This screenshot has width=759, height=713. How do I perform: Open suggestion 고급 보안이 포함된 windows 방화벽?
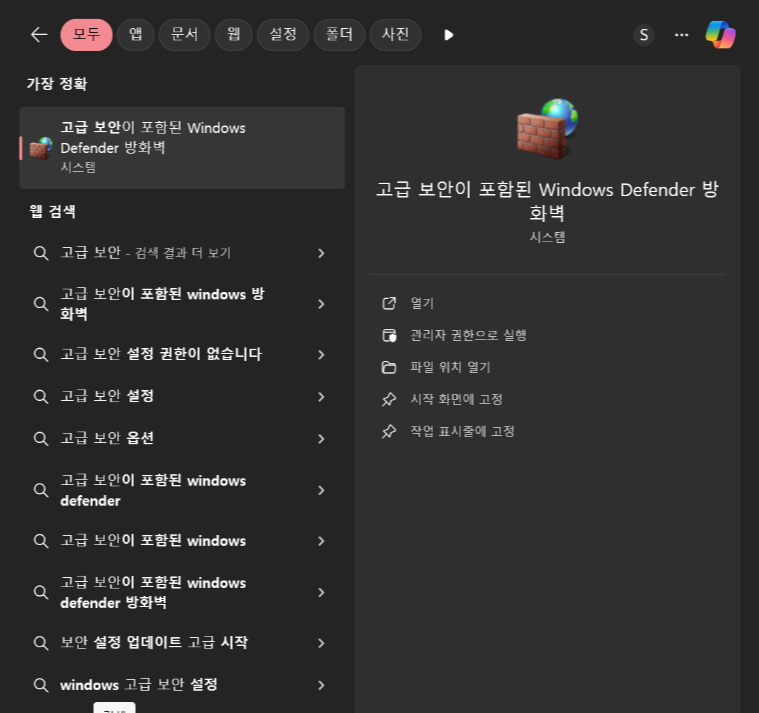(x=182, y=304)
